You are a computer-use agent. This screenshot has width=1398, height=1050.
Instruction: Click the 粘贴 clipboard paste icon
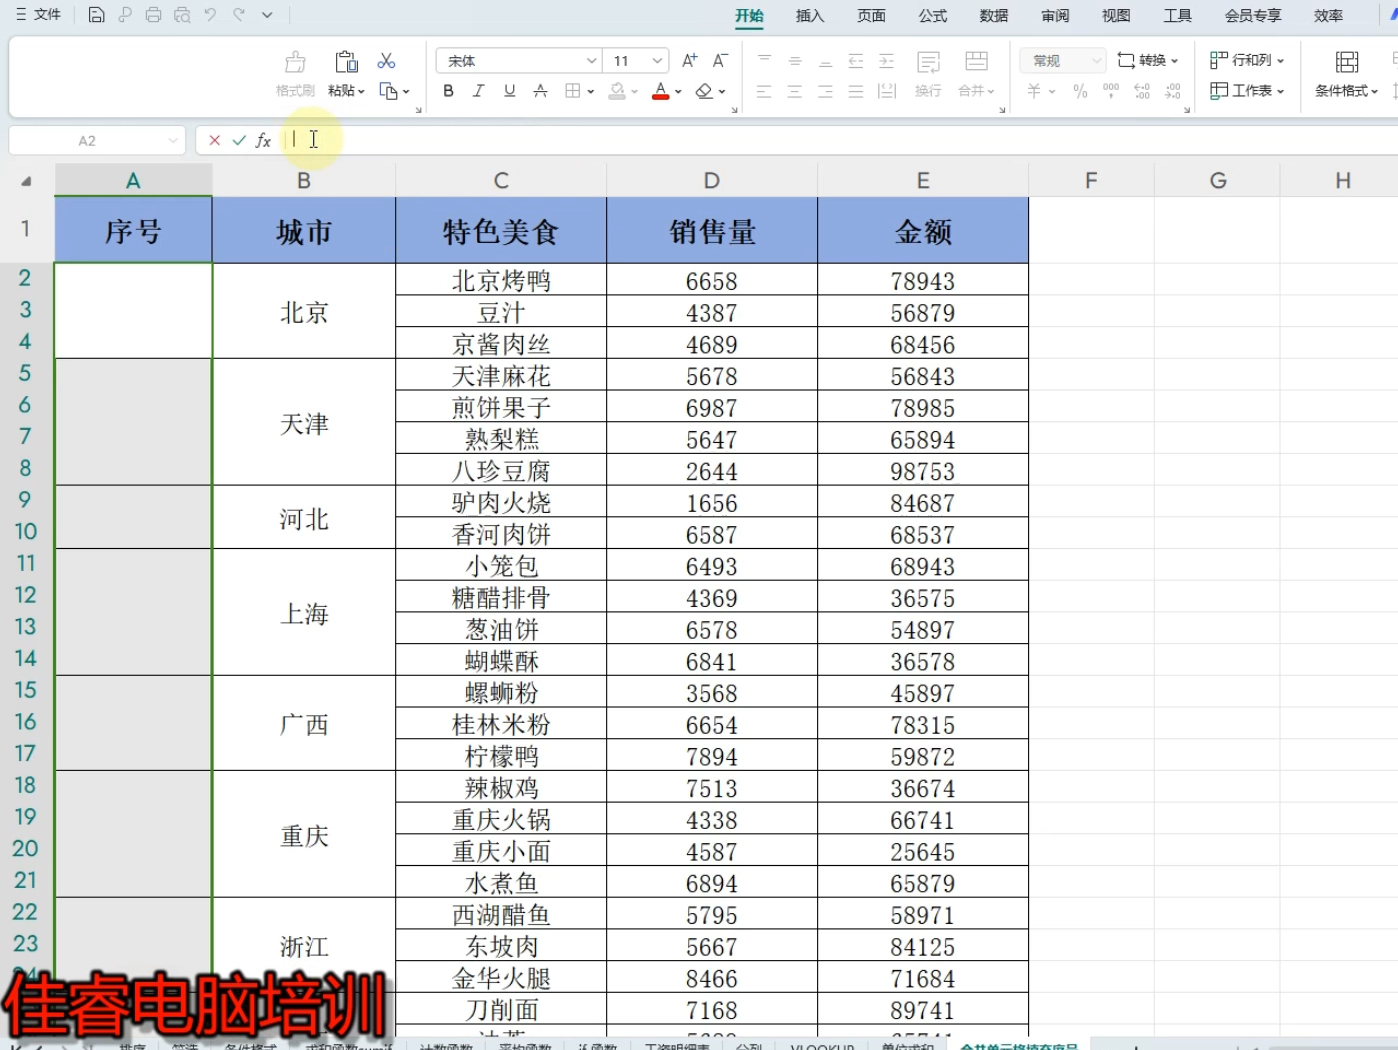click(x=346, y=62)
